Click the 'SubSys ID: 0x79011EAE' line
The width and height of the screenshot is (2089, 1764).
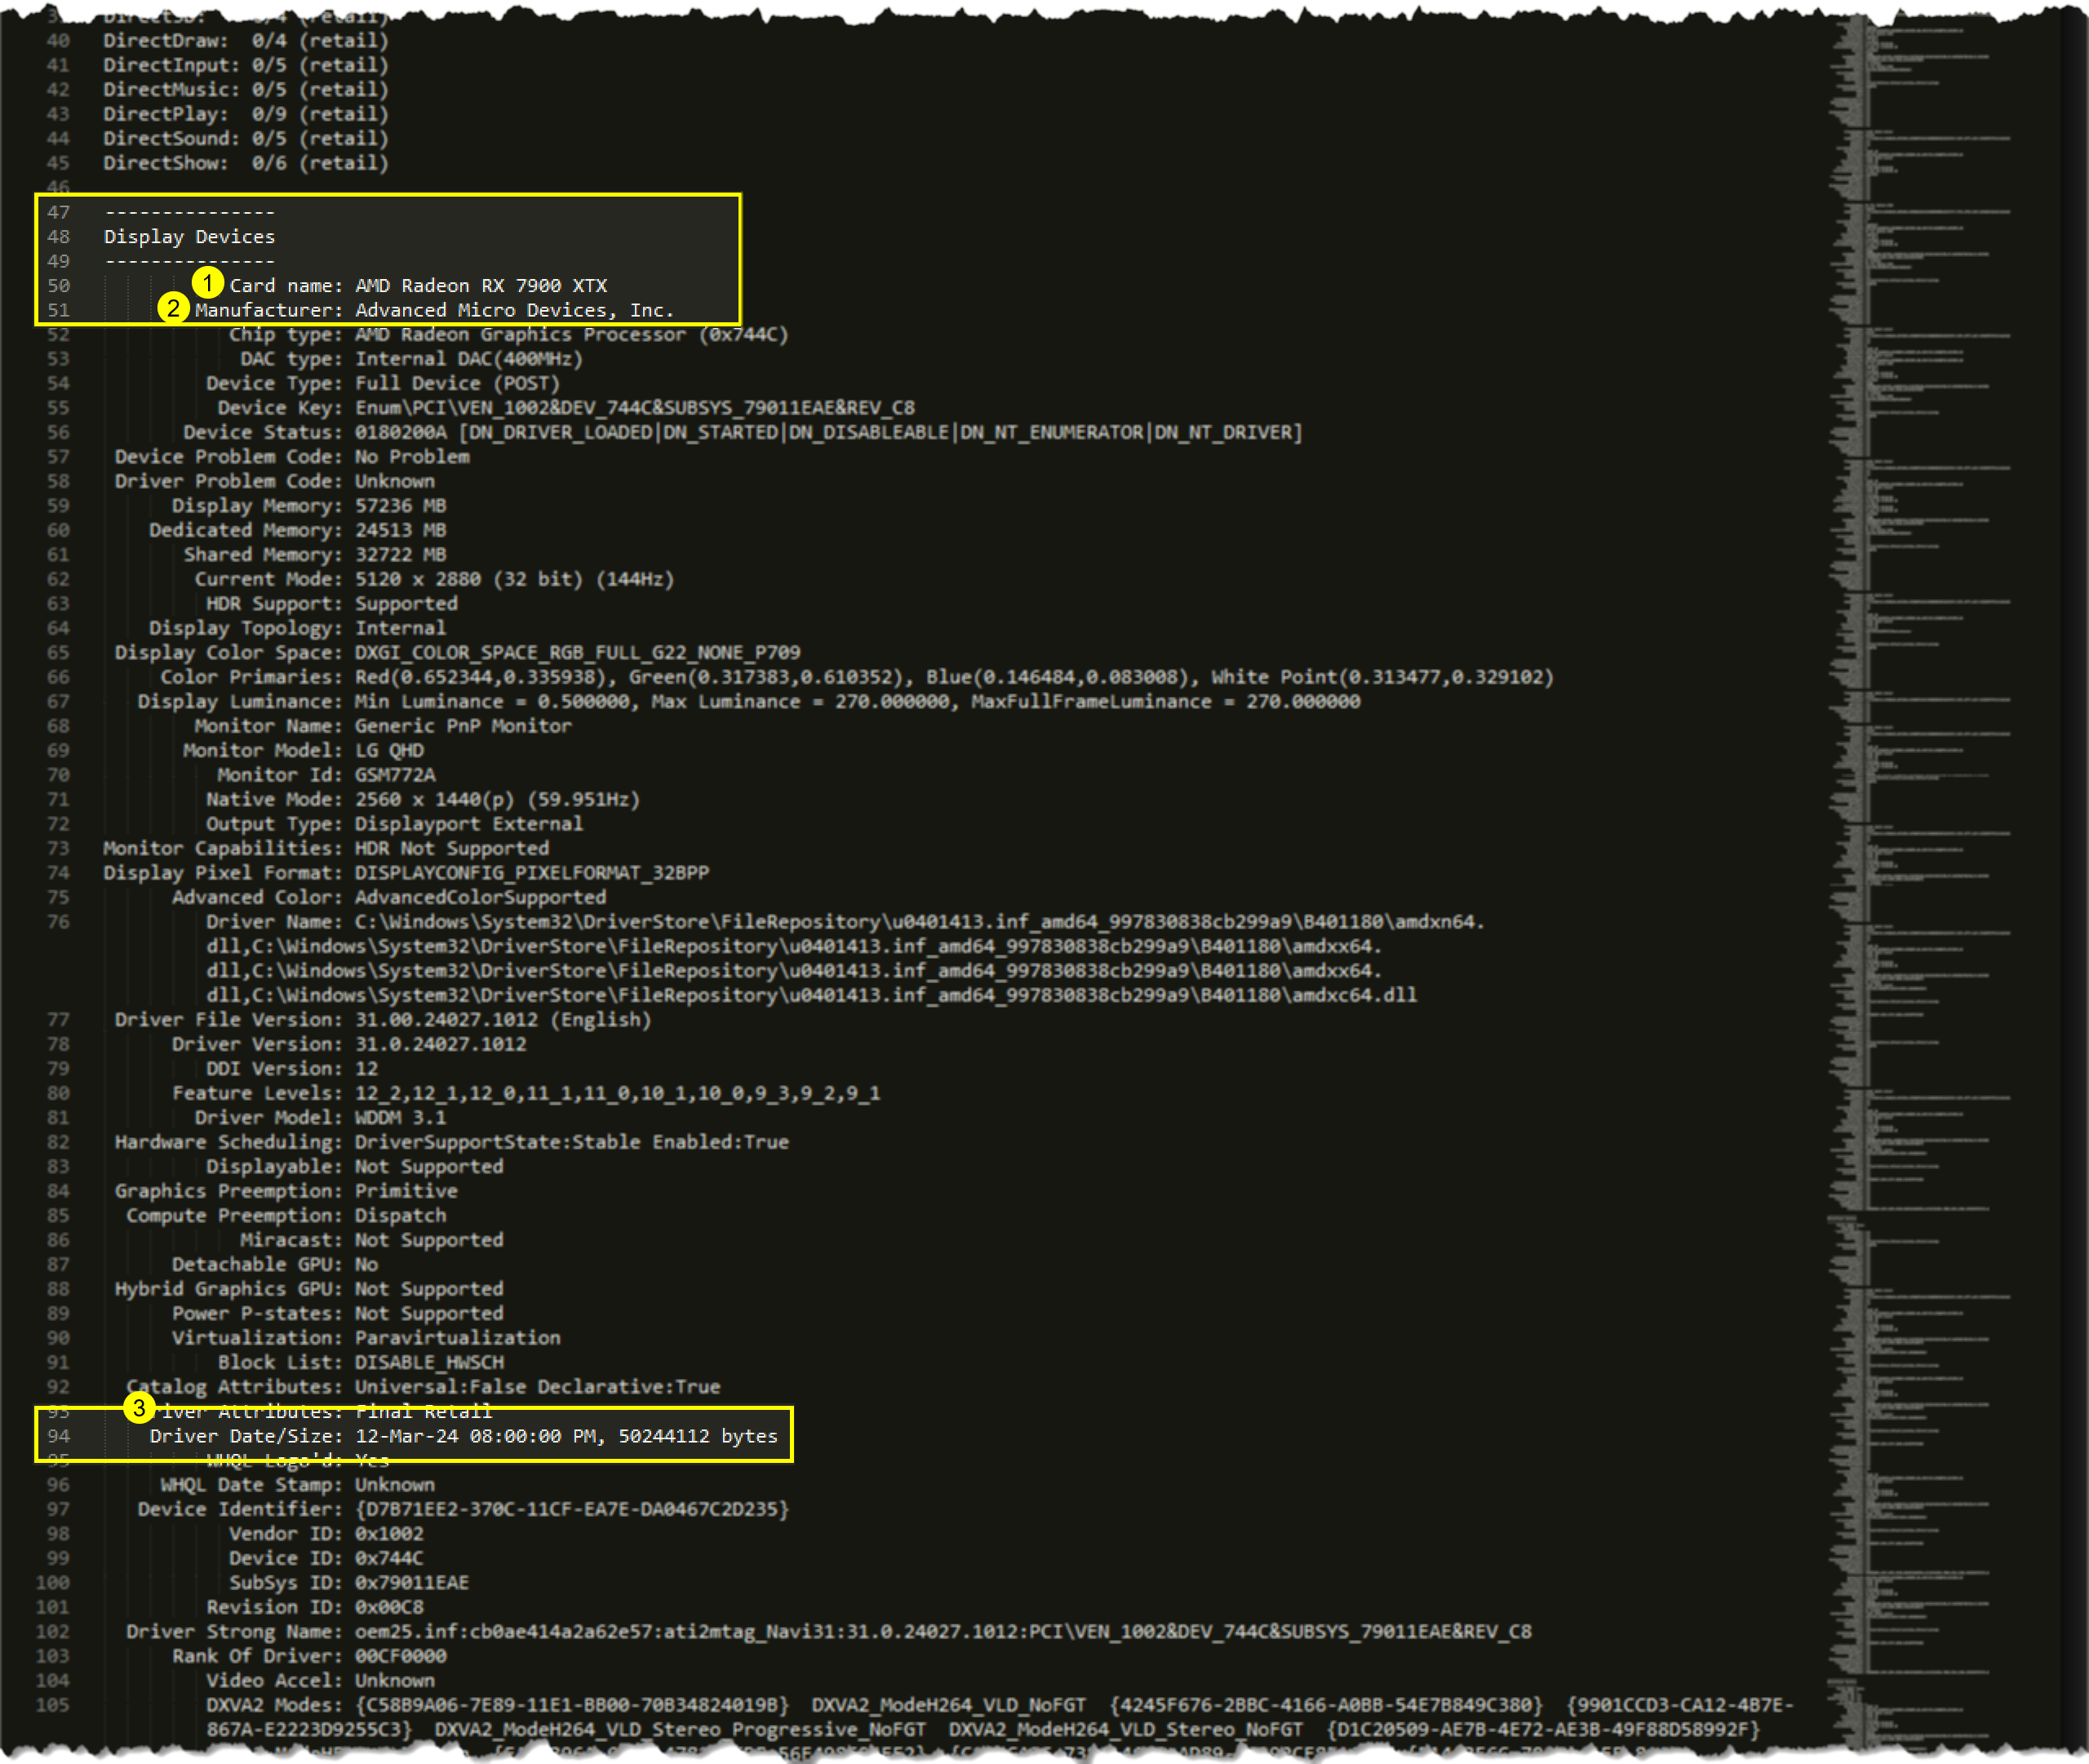pyautogui.click(x=349, y=1584)
